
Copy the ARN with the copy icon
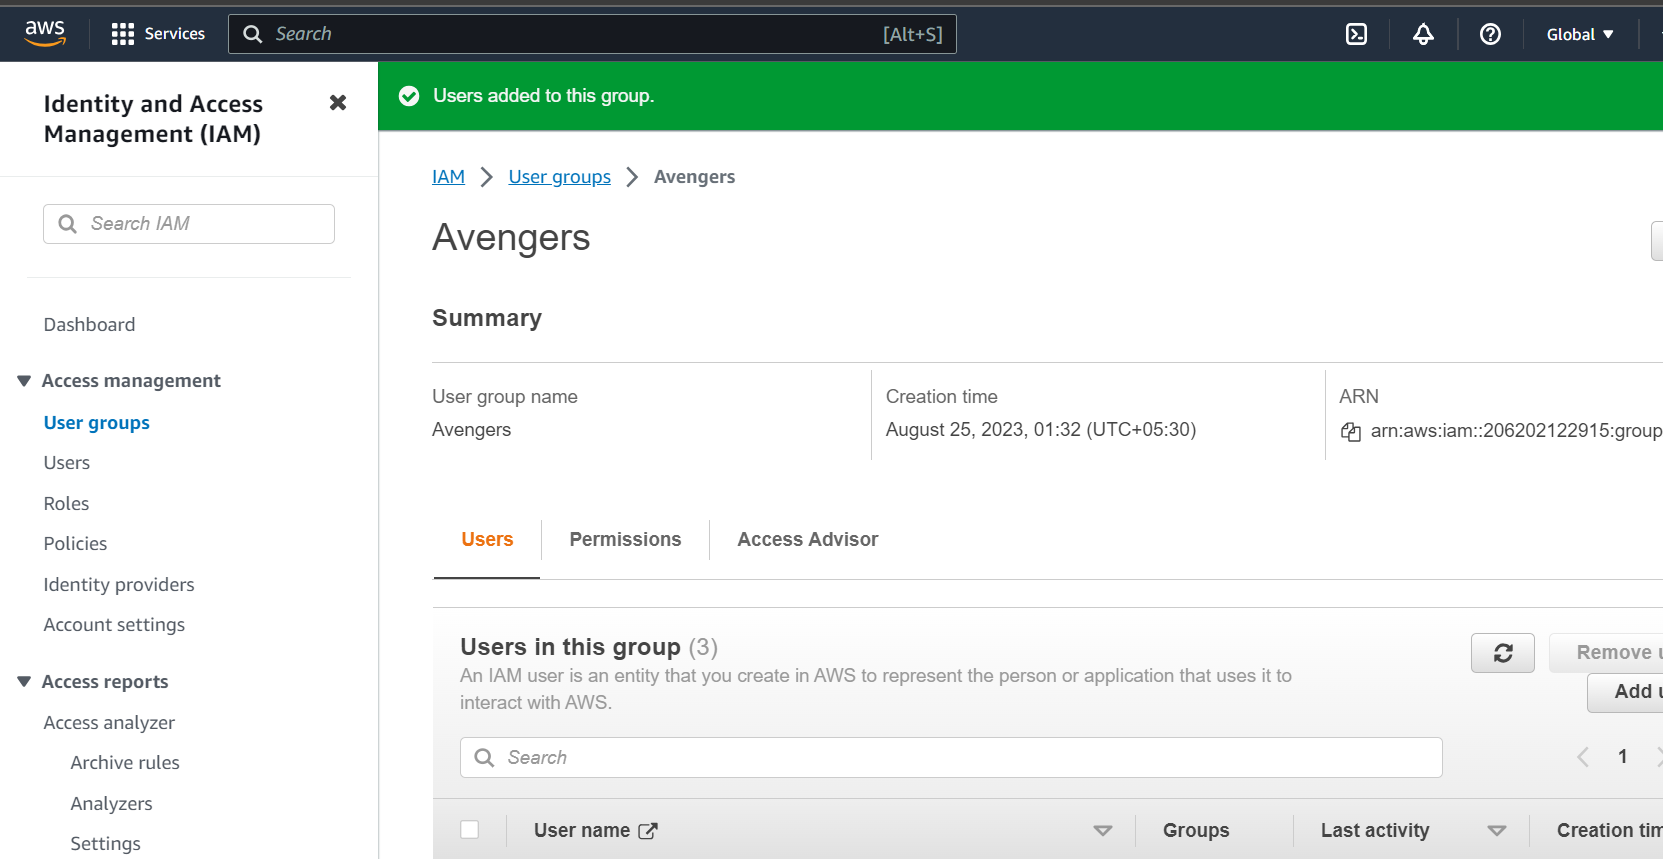[1351, 432]
